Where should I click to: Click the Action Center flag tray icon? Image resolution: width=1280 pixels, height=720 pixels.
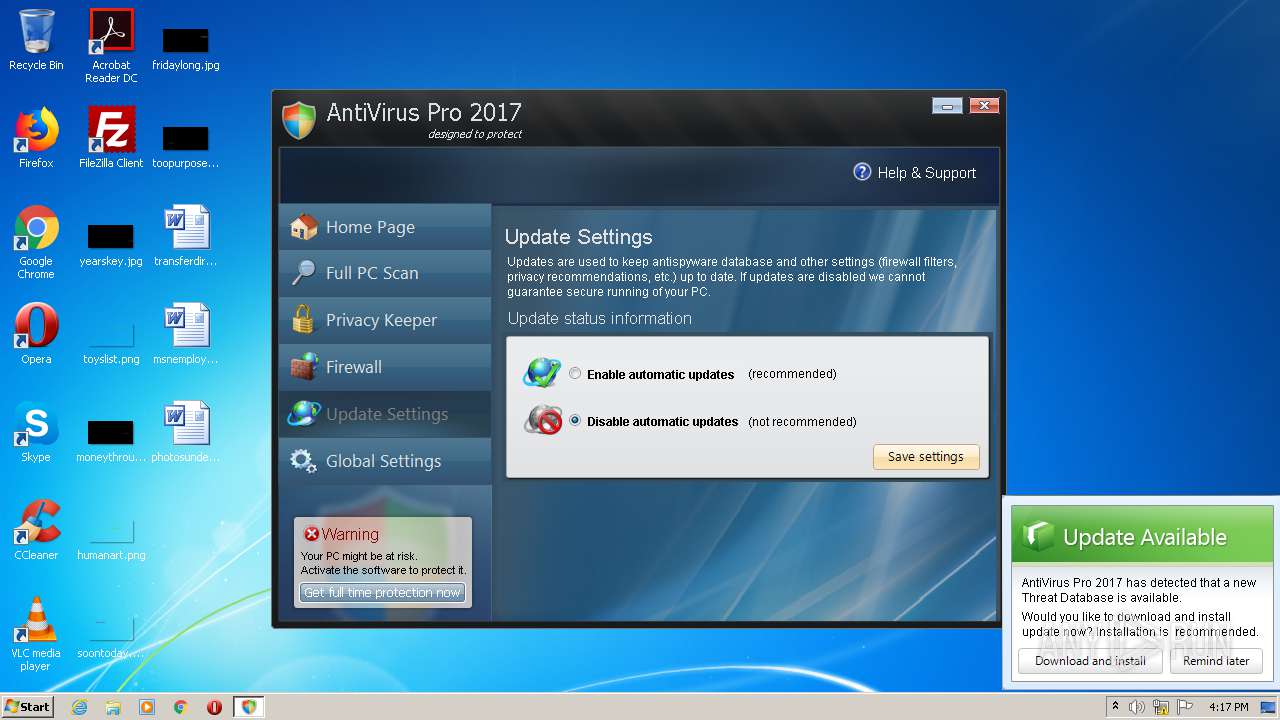point(1185,707)
